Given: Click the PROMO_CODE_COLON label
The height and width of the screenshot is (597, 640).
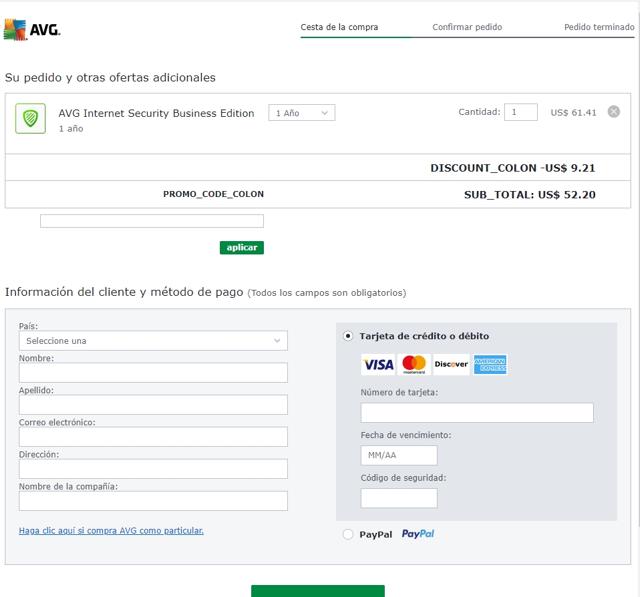Looking at the screenshot, I should coord(213,194).
